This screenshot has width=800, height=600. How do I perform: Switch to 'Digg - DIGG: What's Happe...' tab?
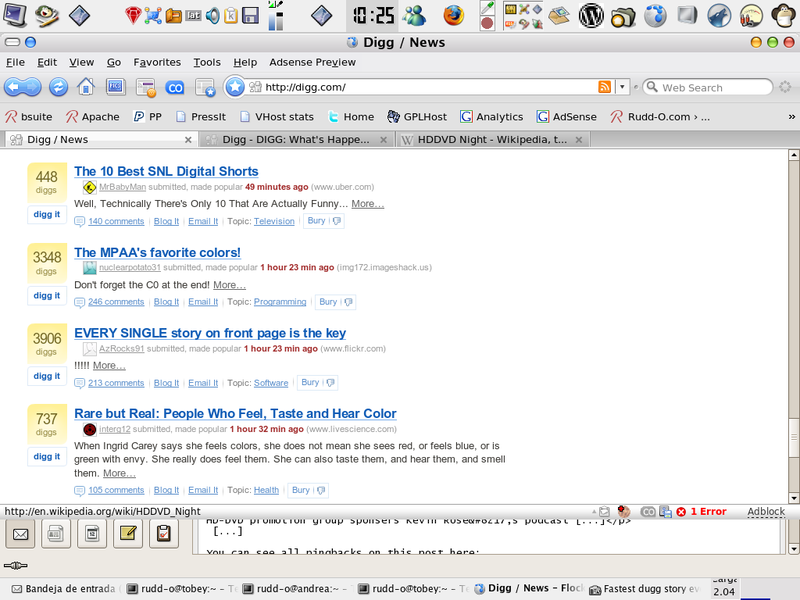(294, 139)
